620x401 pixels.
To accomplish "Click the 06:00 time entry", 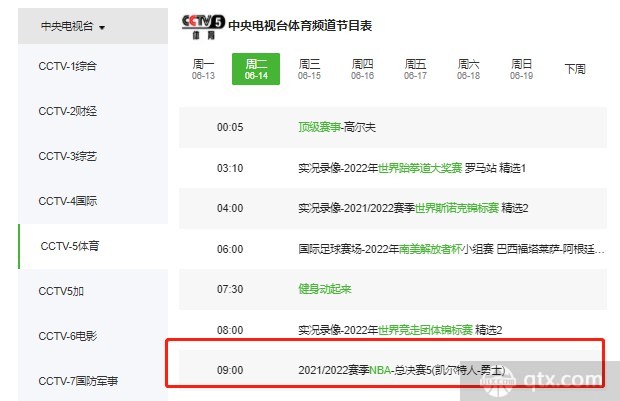I will (x=230, y=249).
